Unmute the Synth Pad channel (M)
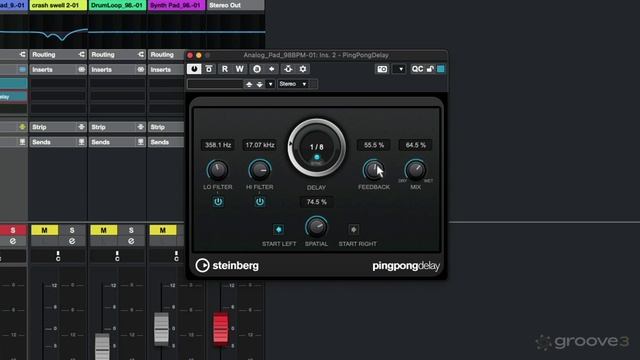 click(x=163, y=230)
